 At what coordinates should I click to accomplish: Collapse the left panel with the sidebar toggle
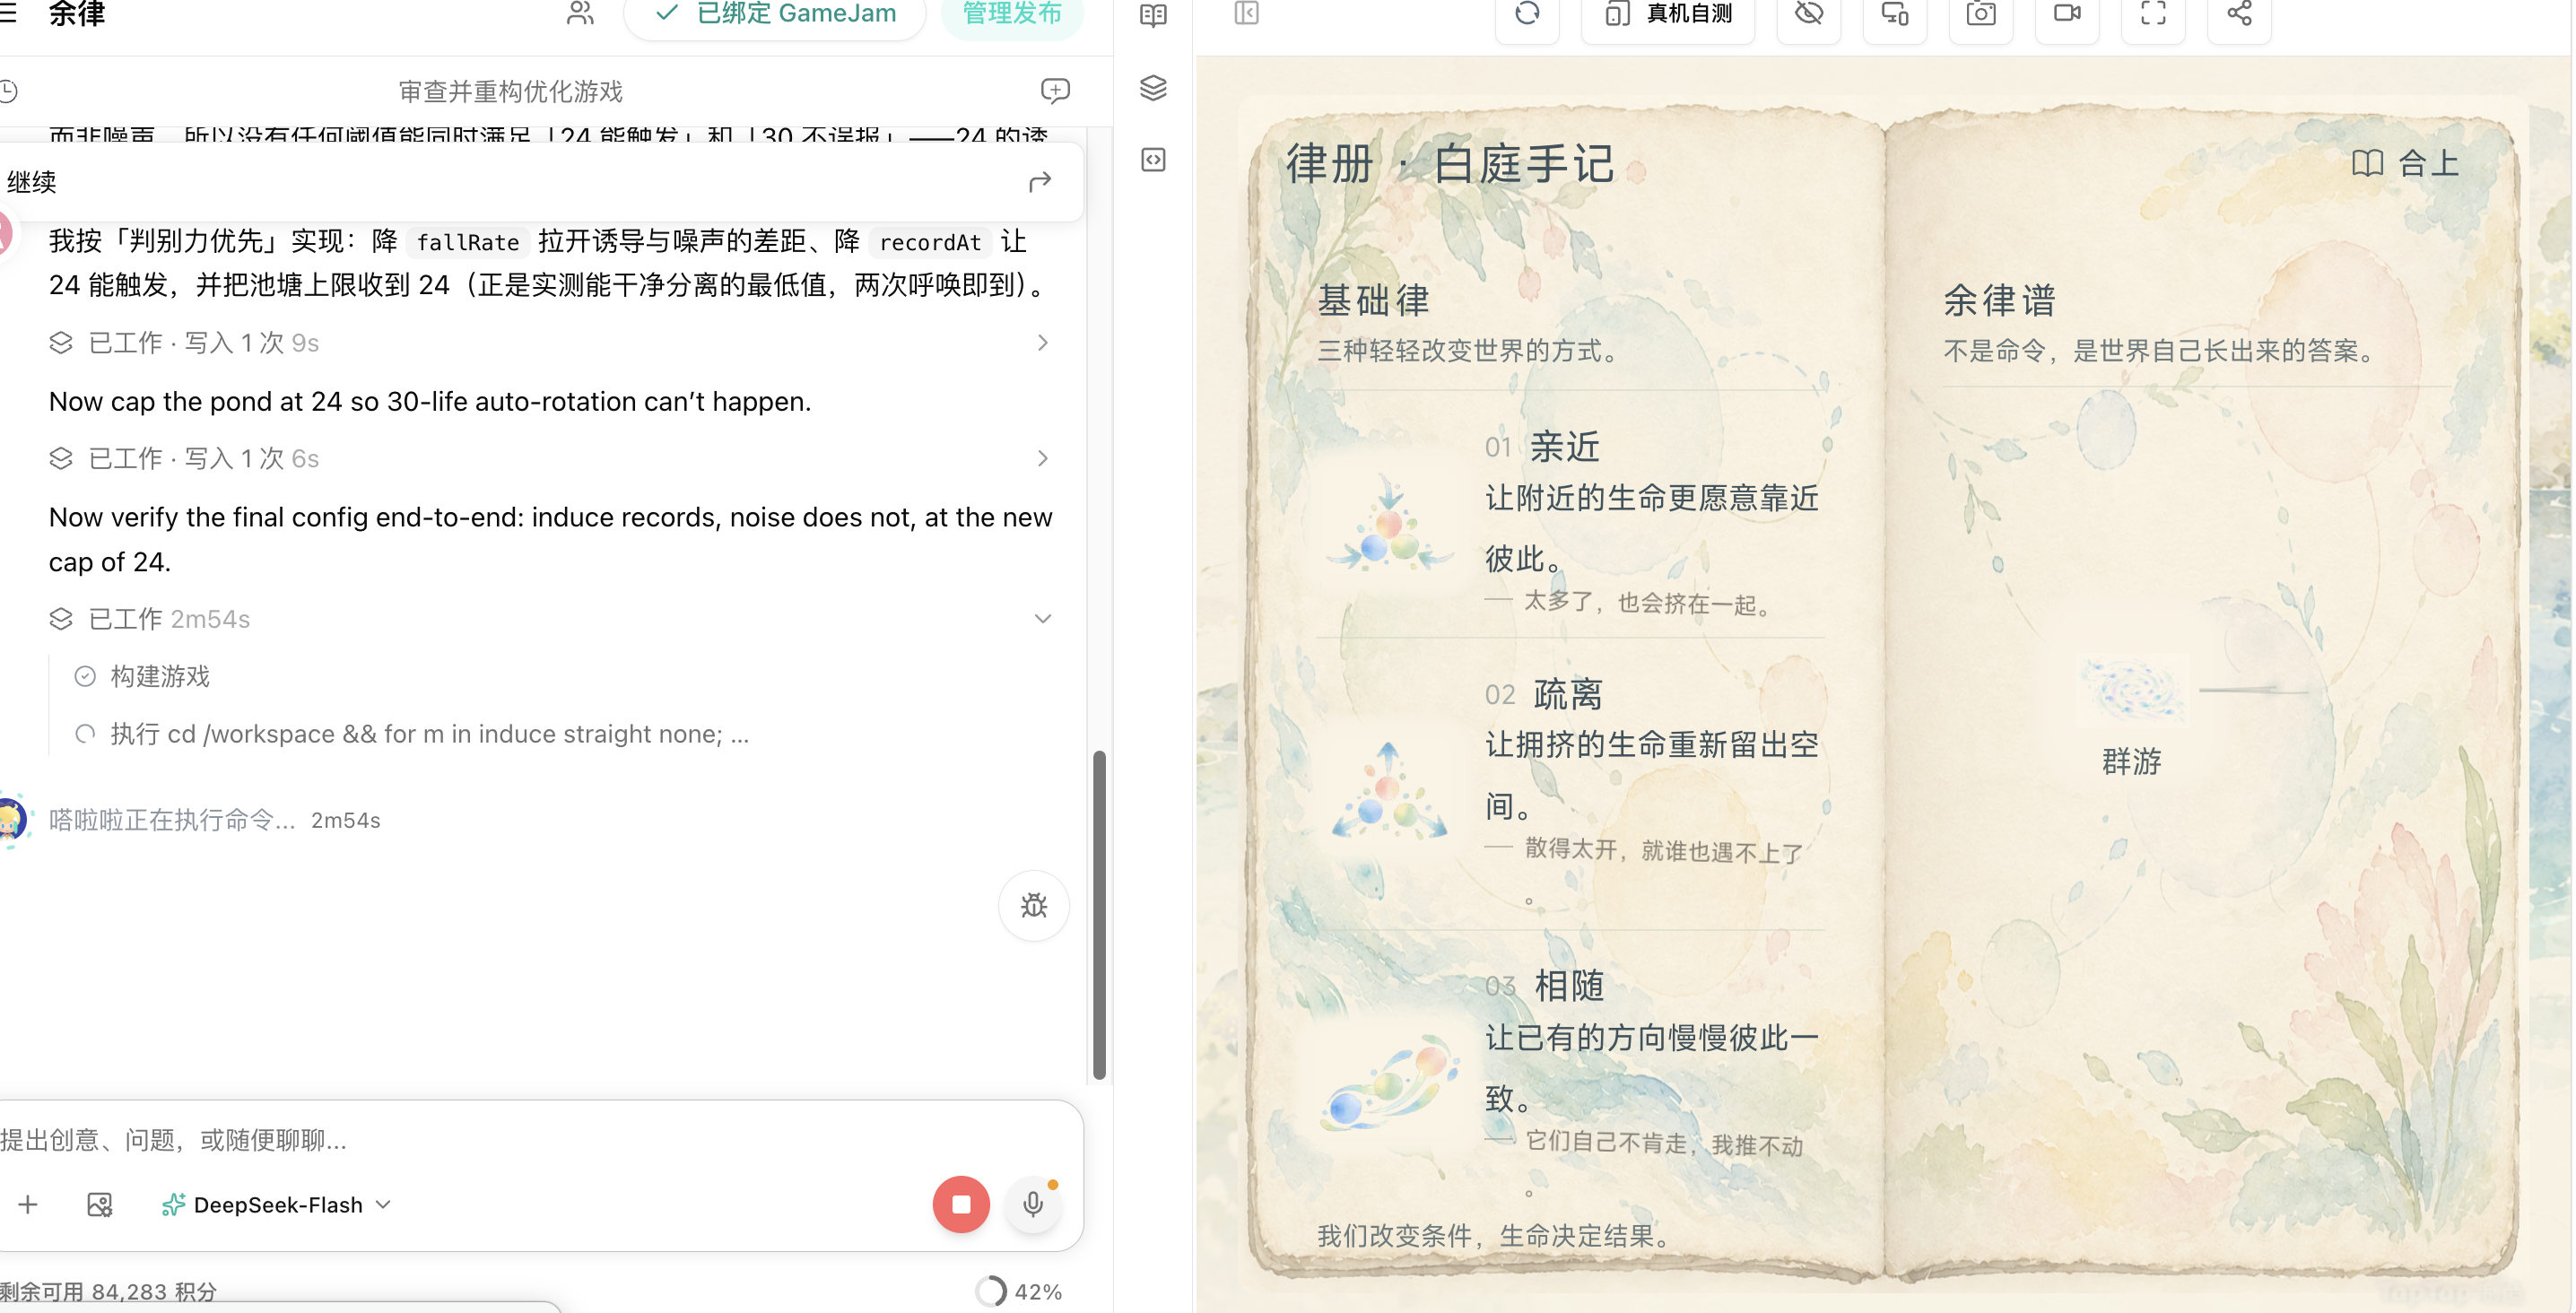coord(1246,14)
